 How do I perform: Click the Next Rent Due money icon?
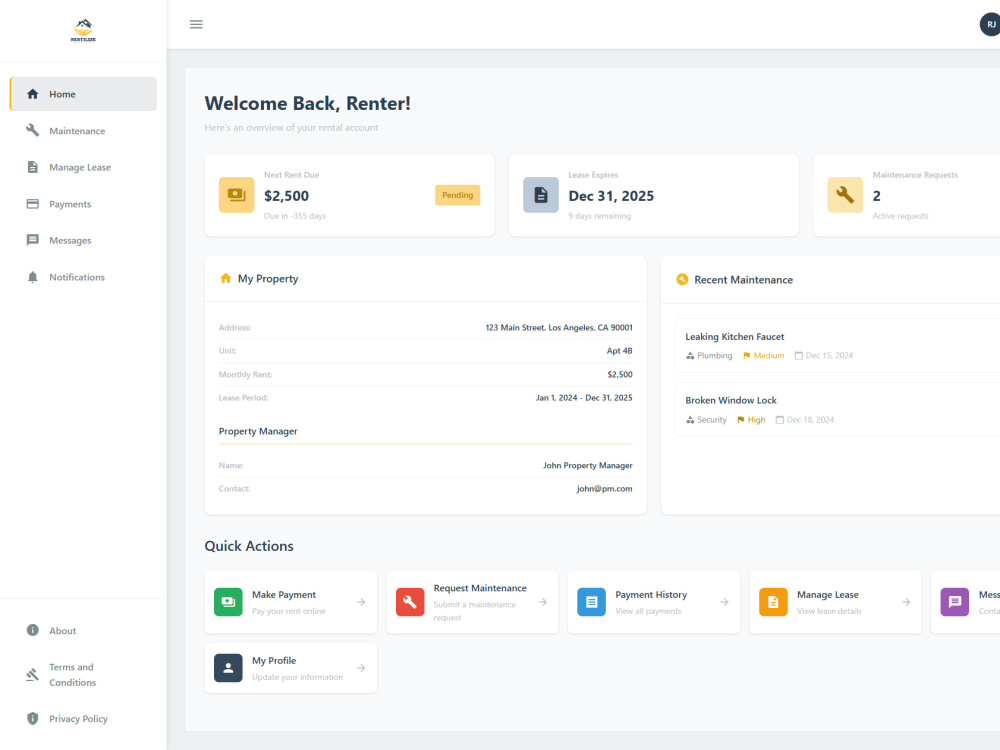pyautogui.click(x=237, y=195)
